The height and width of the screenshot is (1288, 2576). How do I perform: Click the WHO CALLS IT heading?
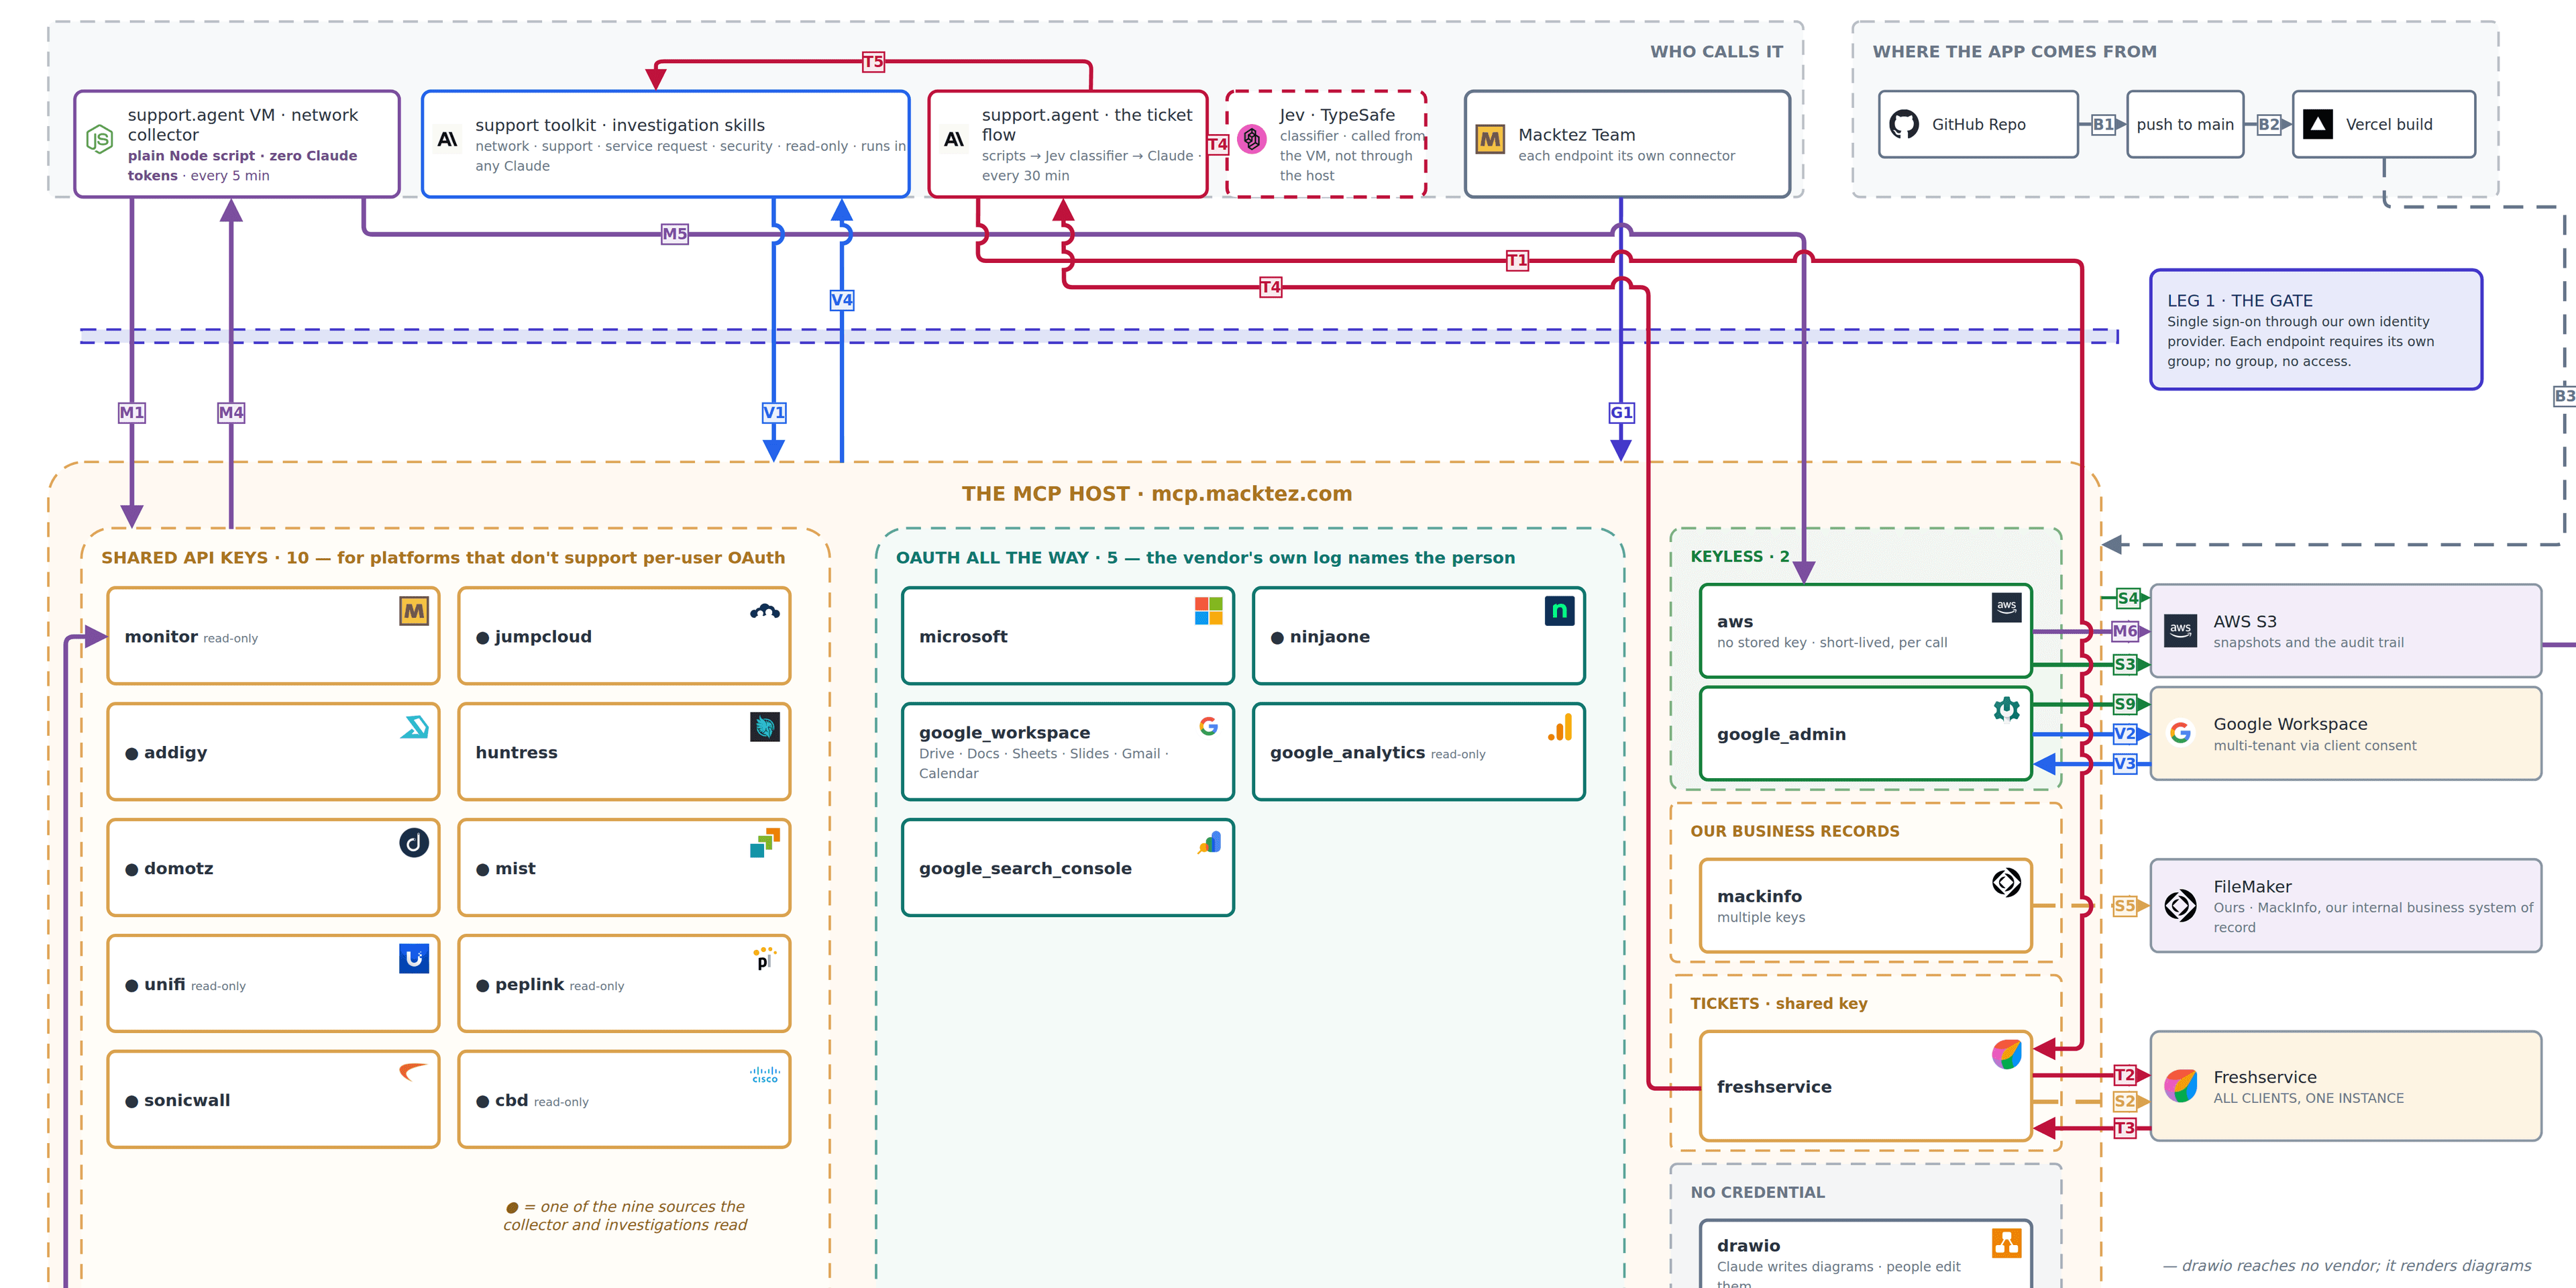click(1716, 52)
